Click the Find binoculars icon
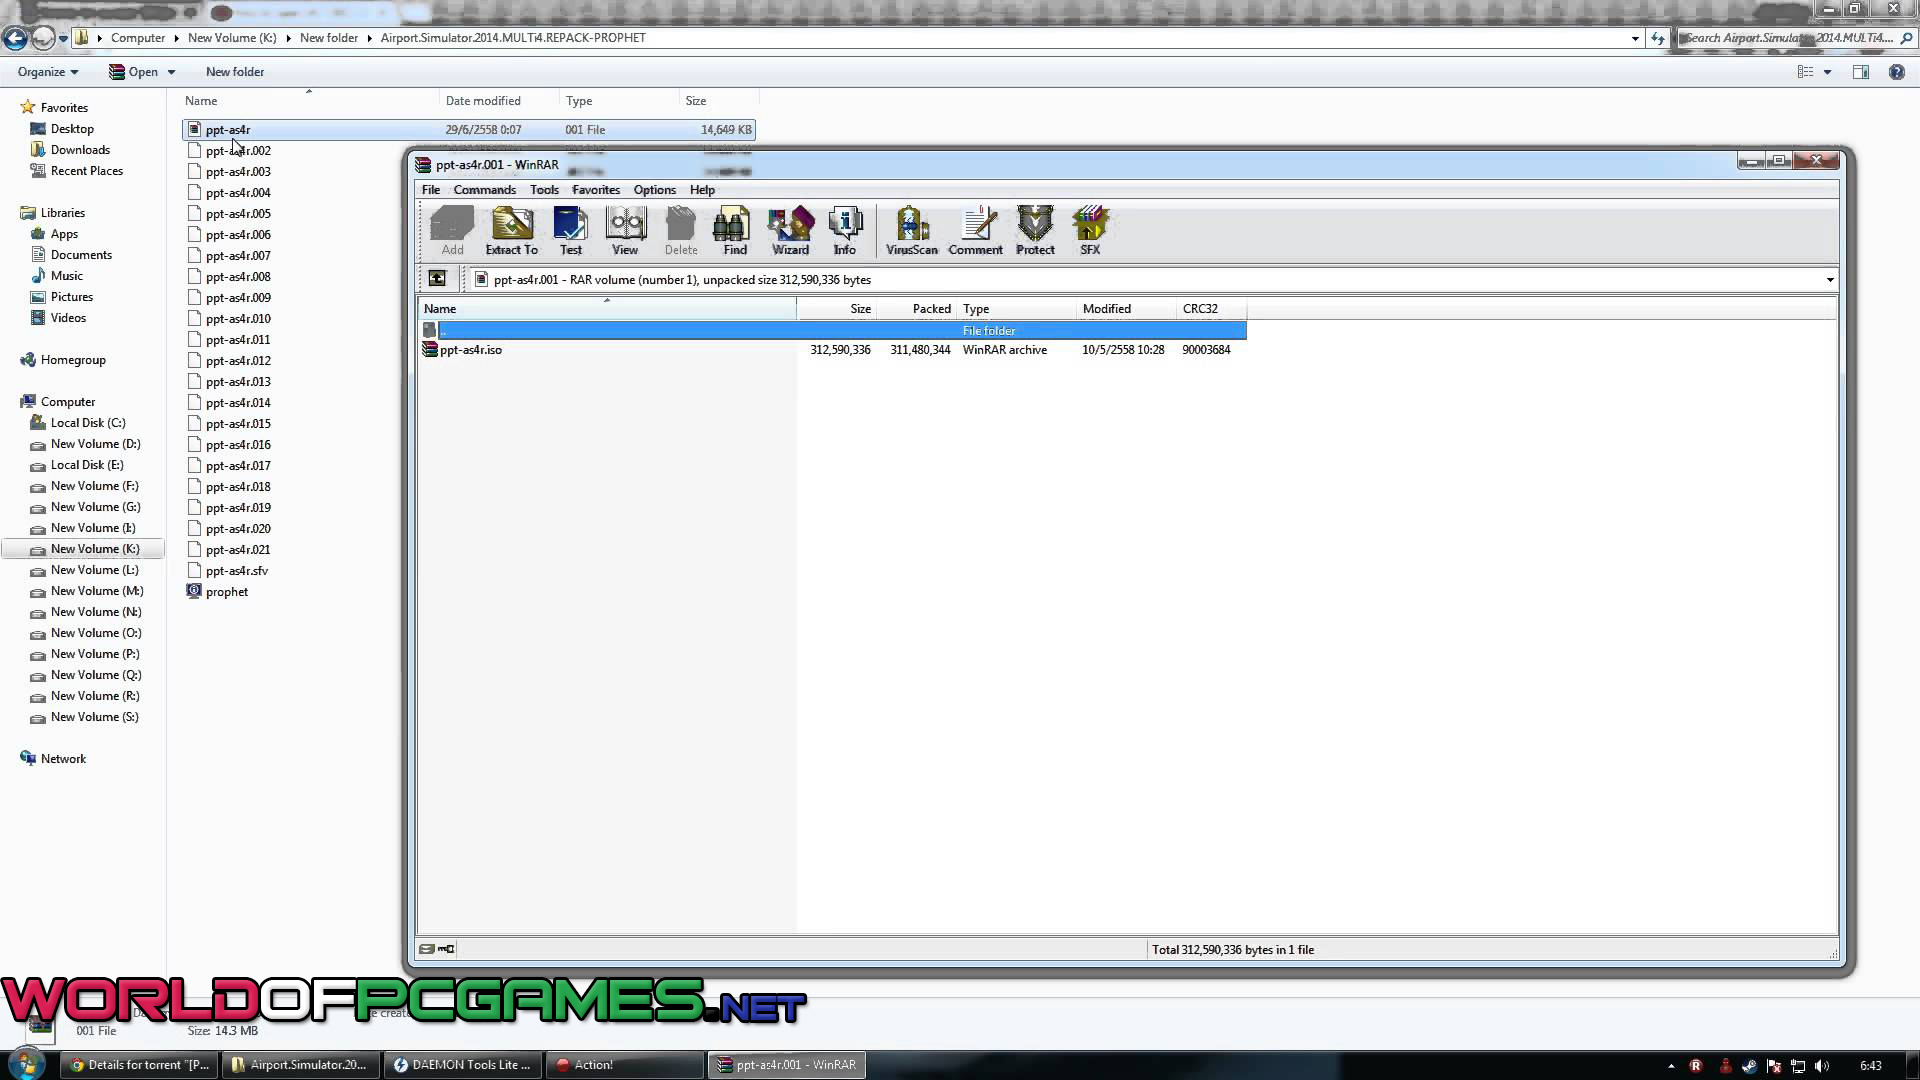 (734, 231)
